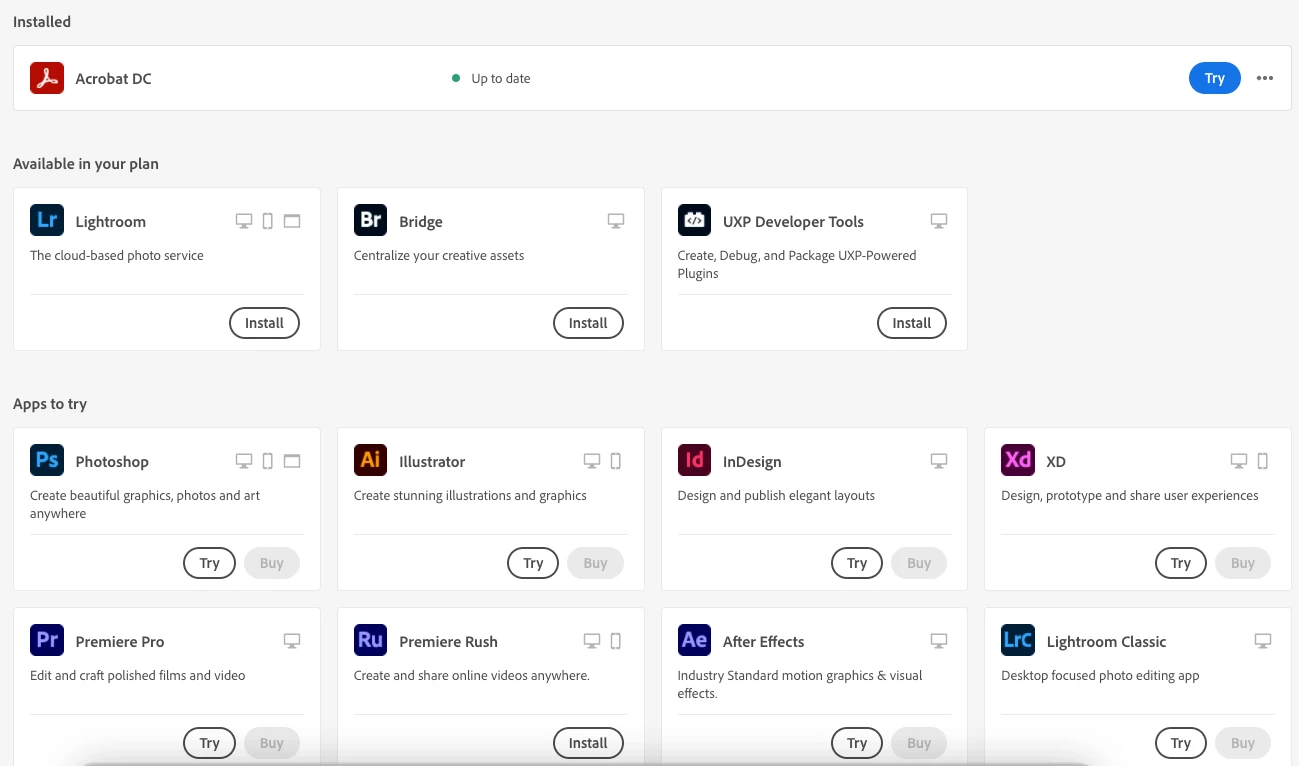This screenshot has height=766, width=1299.
Task: Try Lightroom Classic
Action: 1181,743
